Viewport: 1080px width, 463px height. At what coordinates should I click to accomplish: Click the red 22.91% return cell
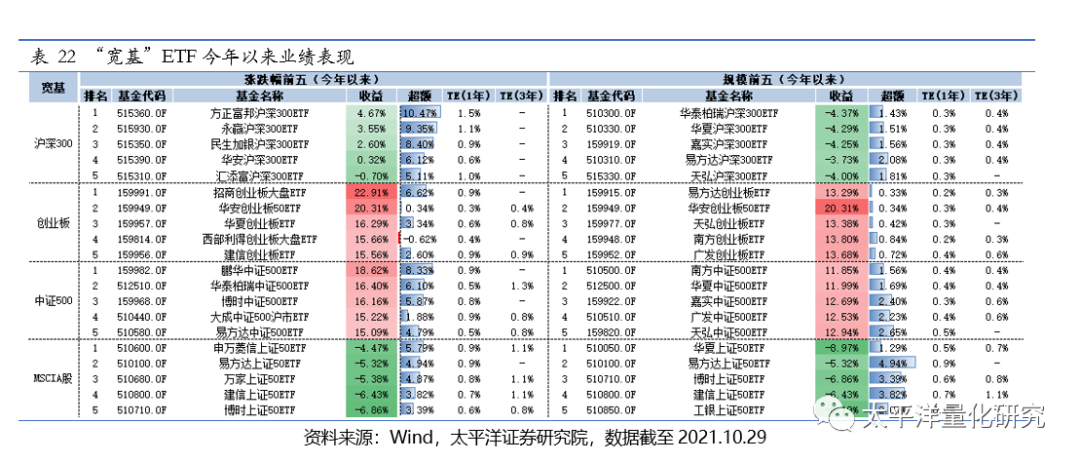point(372,192)
